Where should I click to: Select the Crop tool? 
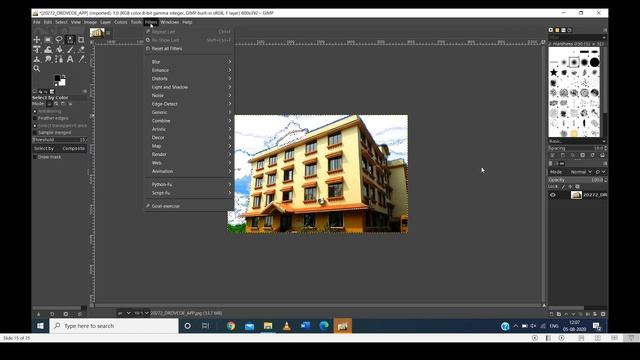point(81,40)
